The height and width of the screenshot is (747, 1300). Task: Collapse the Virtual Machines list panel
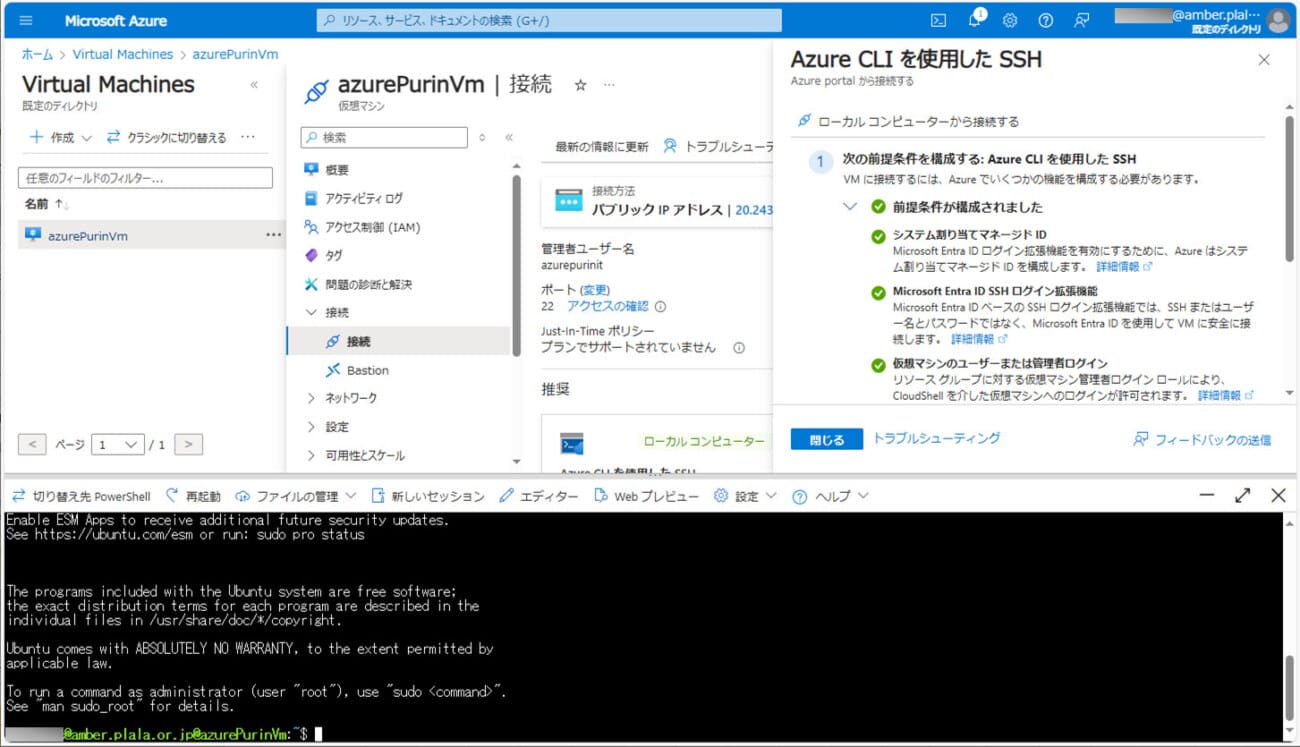tap(254, 85)
